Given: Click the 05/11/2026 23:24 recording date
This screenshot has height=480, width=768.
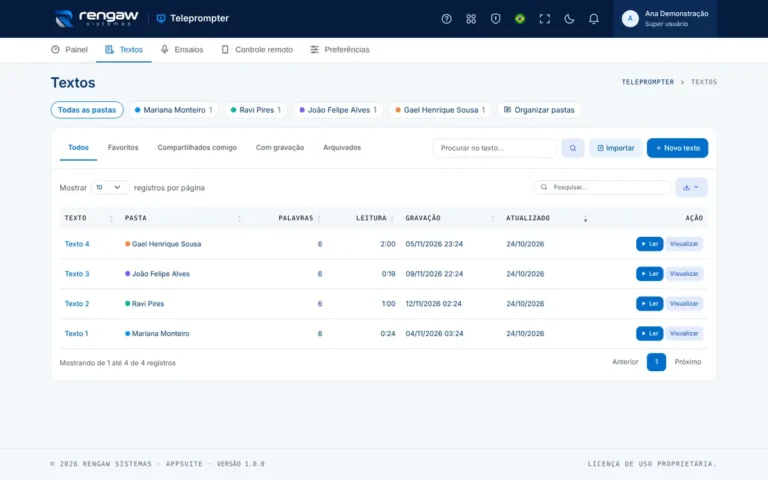Looking at the screenshot, I should coord(434,244).
